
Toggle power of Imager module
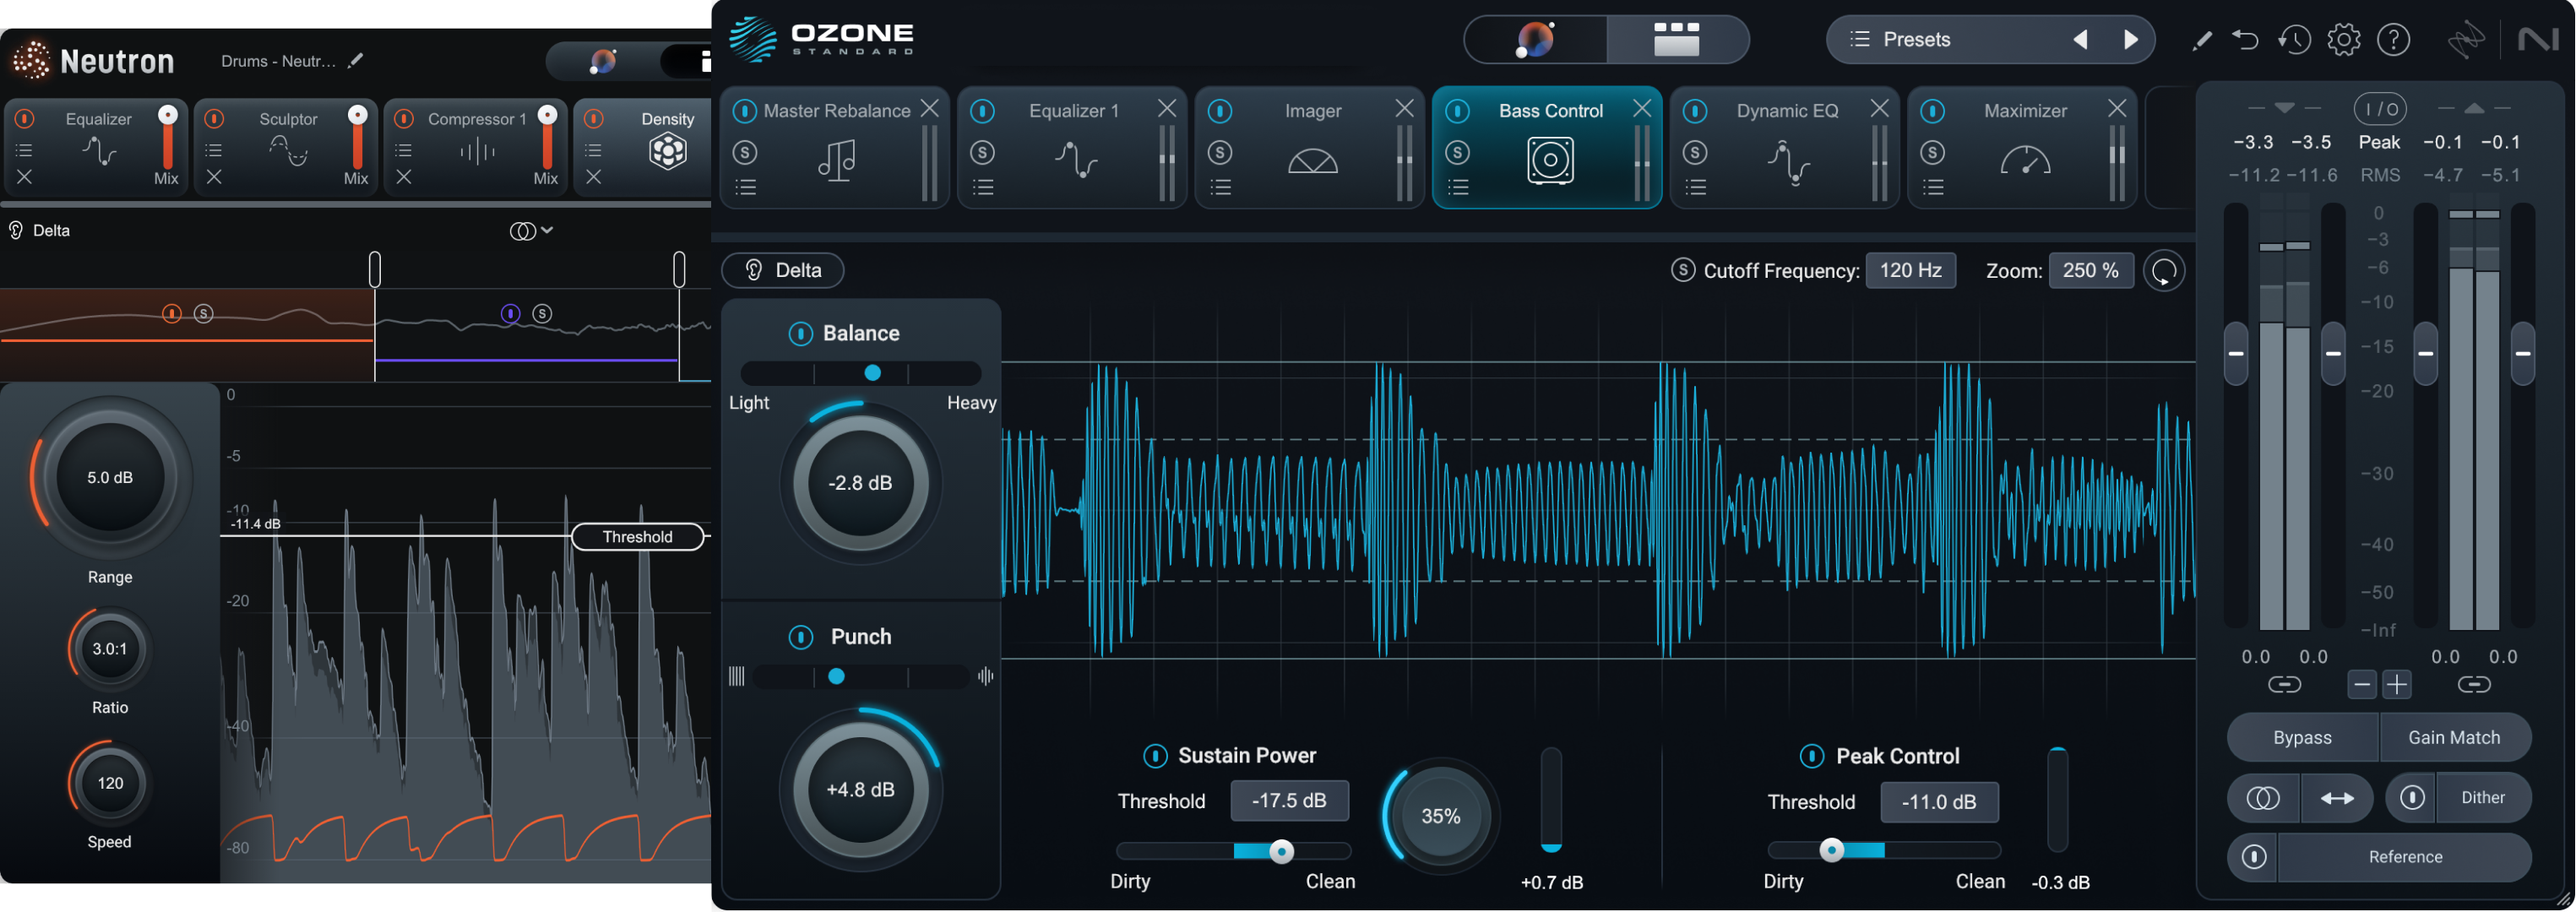pyautogui.click(x=1219, y=111)
